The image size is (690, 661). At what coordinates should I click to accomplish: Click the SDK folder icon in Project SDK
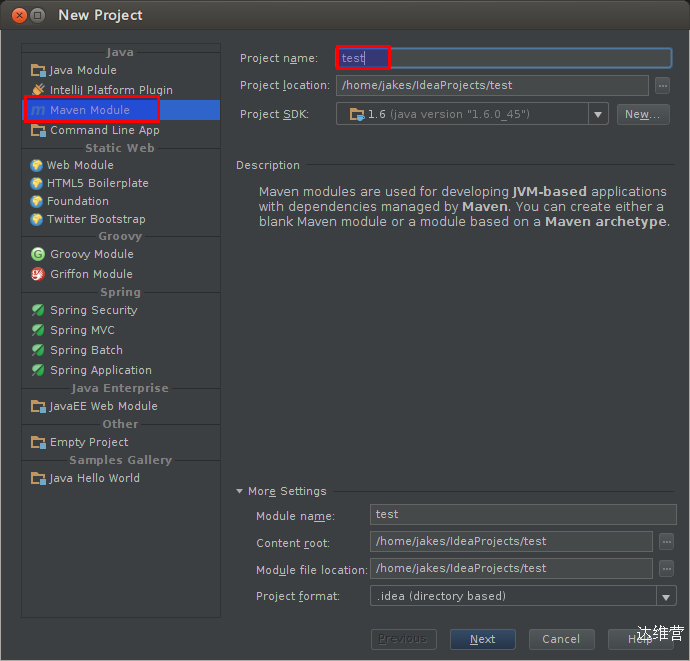point(357,114)
